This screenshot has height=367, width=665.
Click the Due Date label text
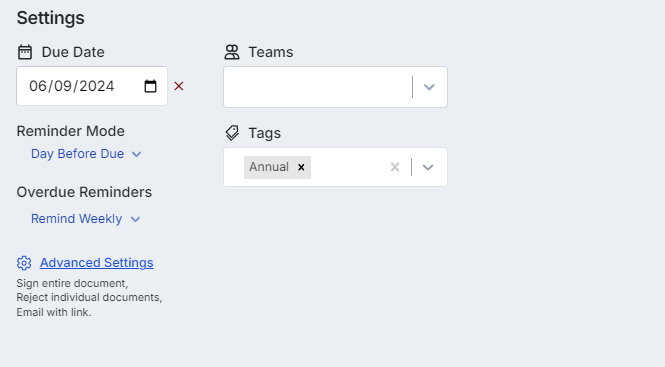pos(73,52)
